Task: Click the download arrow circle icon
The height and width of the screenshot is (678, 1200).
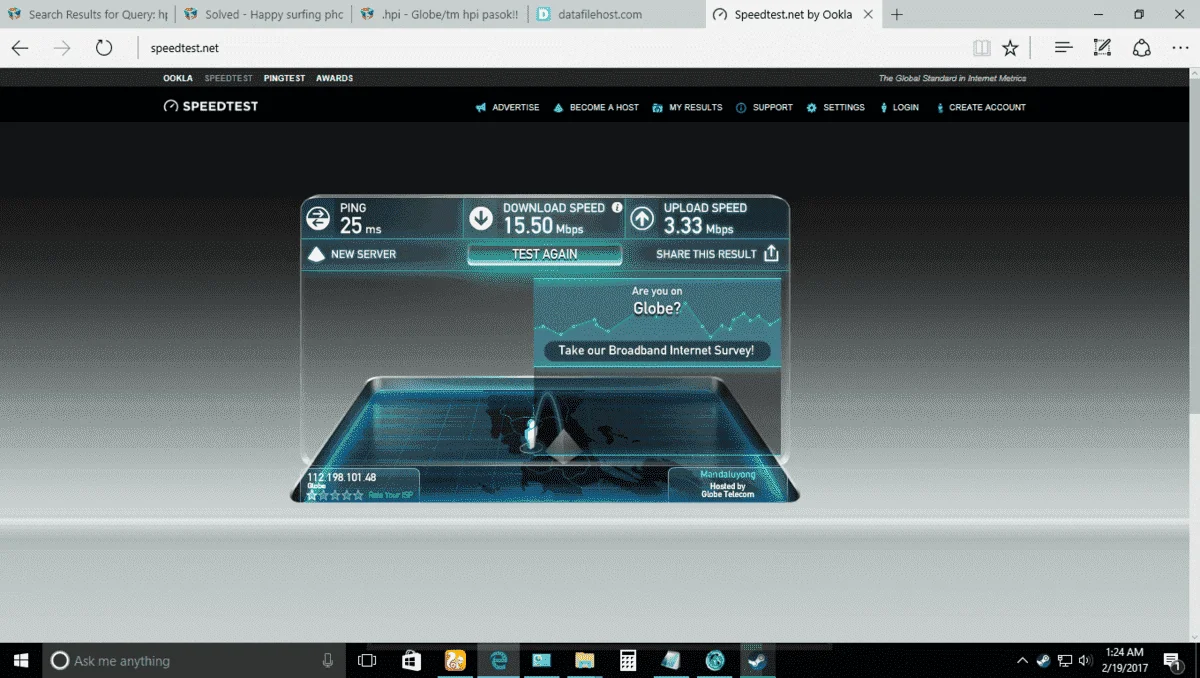Action: (x=481, y=218)
